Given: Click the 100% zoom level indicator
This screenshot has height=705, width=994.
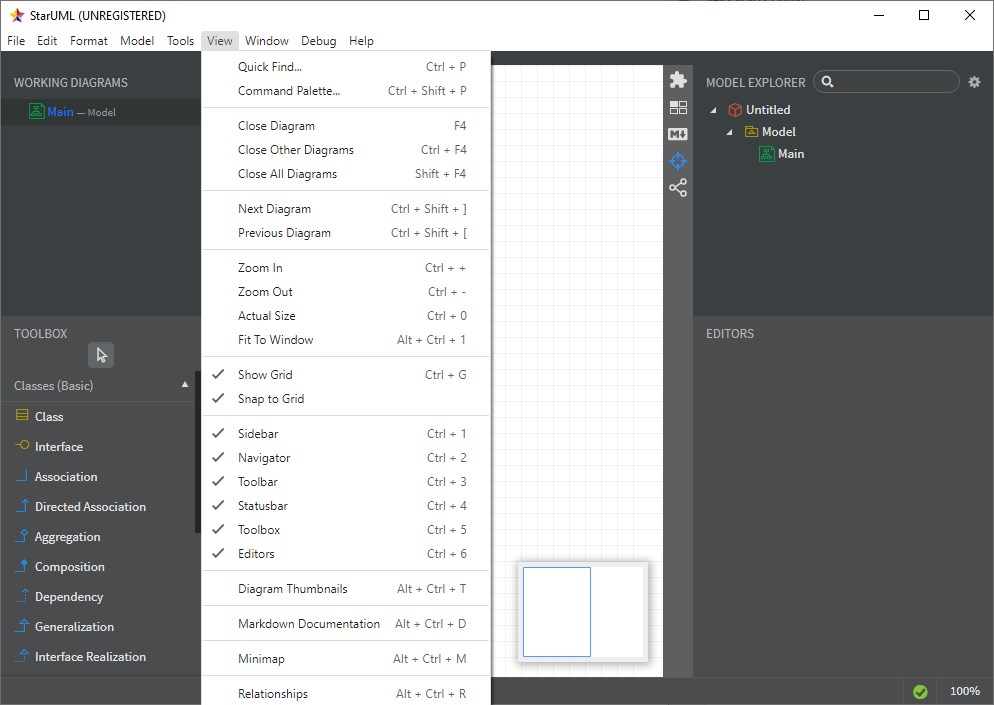Looking at the screenshot, I should (964, 691).
